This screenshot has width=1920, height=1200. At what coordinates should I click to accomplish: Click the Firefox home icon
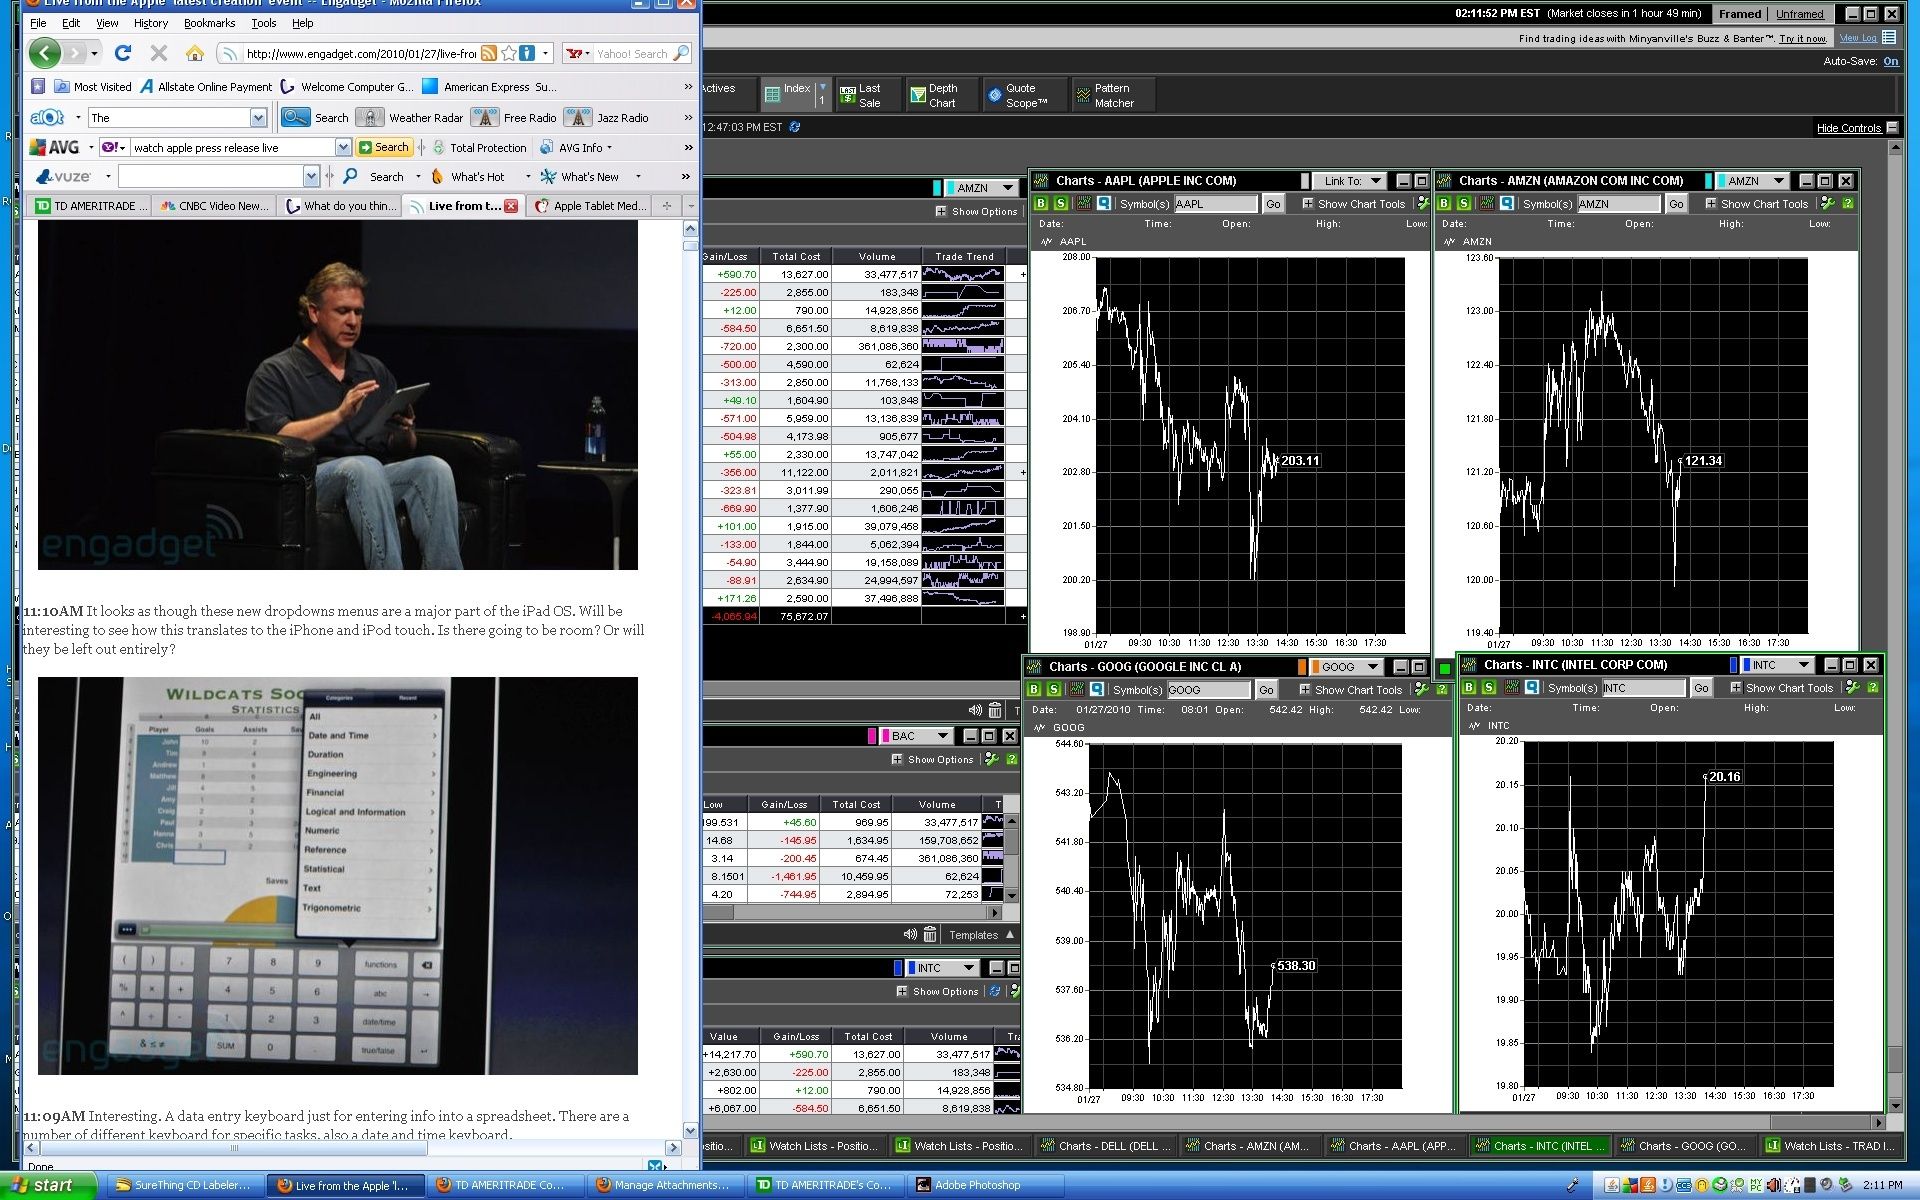point(195,53)
